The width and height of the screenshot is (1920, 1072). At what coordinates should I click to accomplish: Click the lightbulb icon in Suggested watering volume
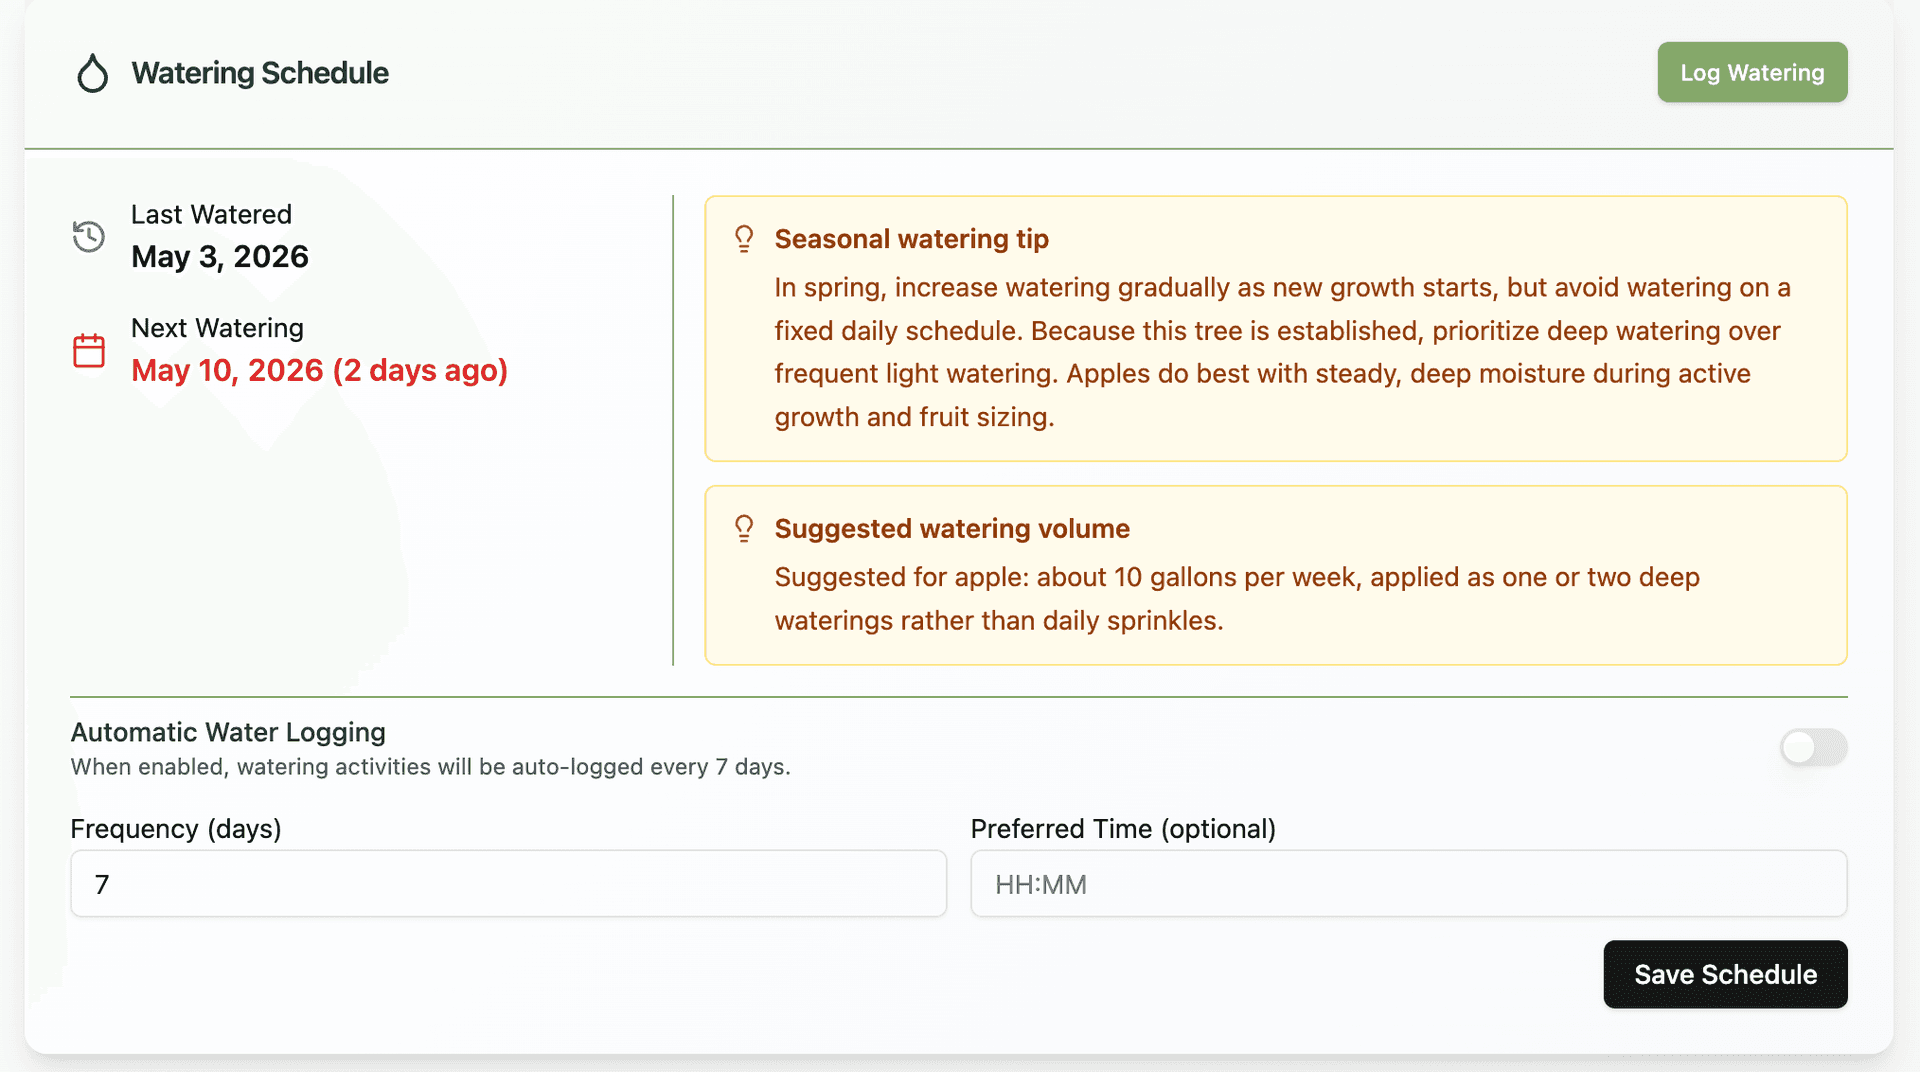point(744,528)
